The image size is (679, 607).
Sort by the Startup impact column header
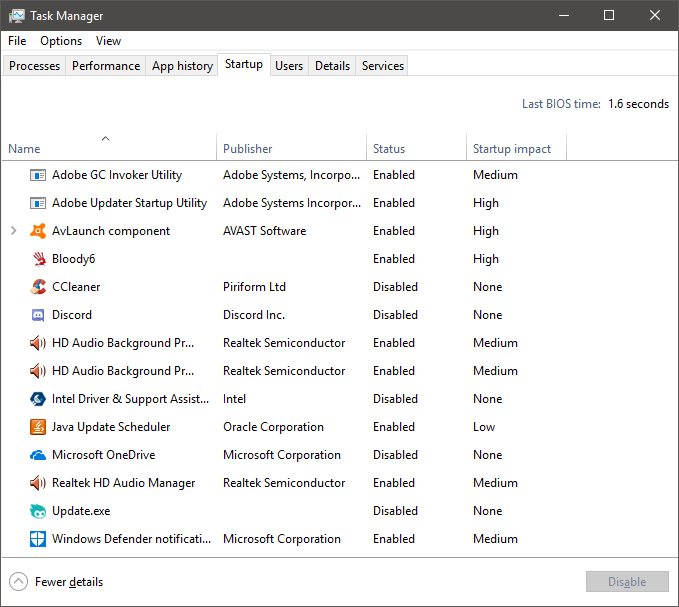click(x=516, y=147)
